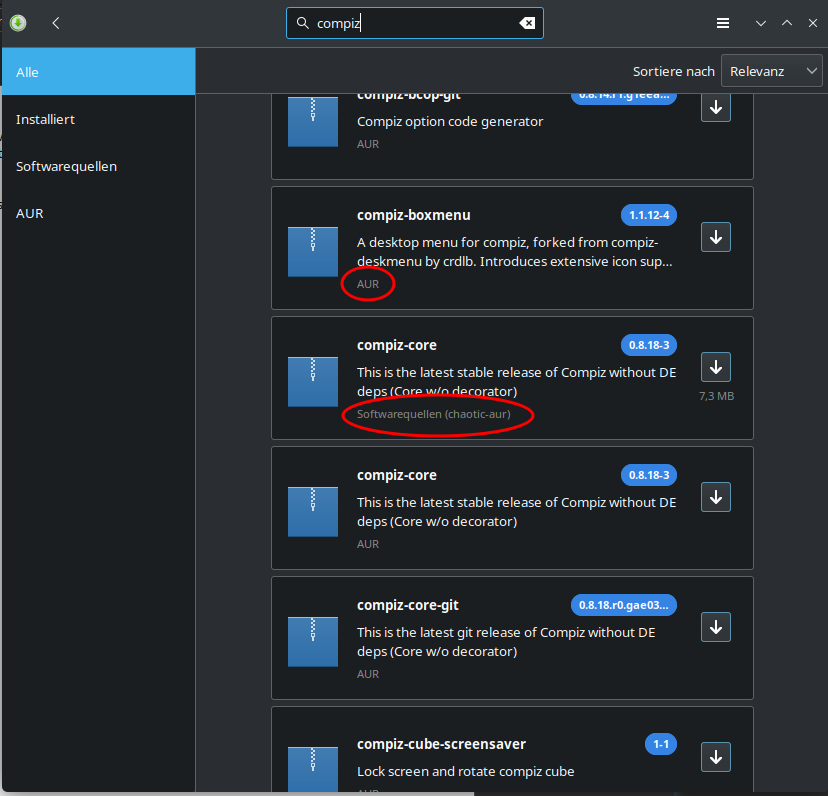Switch to the Installiert category

[x=98, y=119]
